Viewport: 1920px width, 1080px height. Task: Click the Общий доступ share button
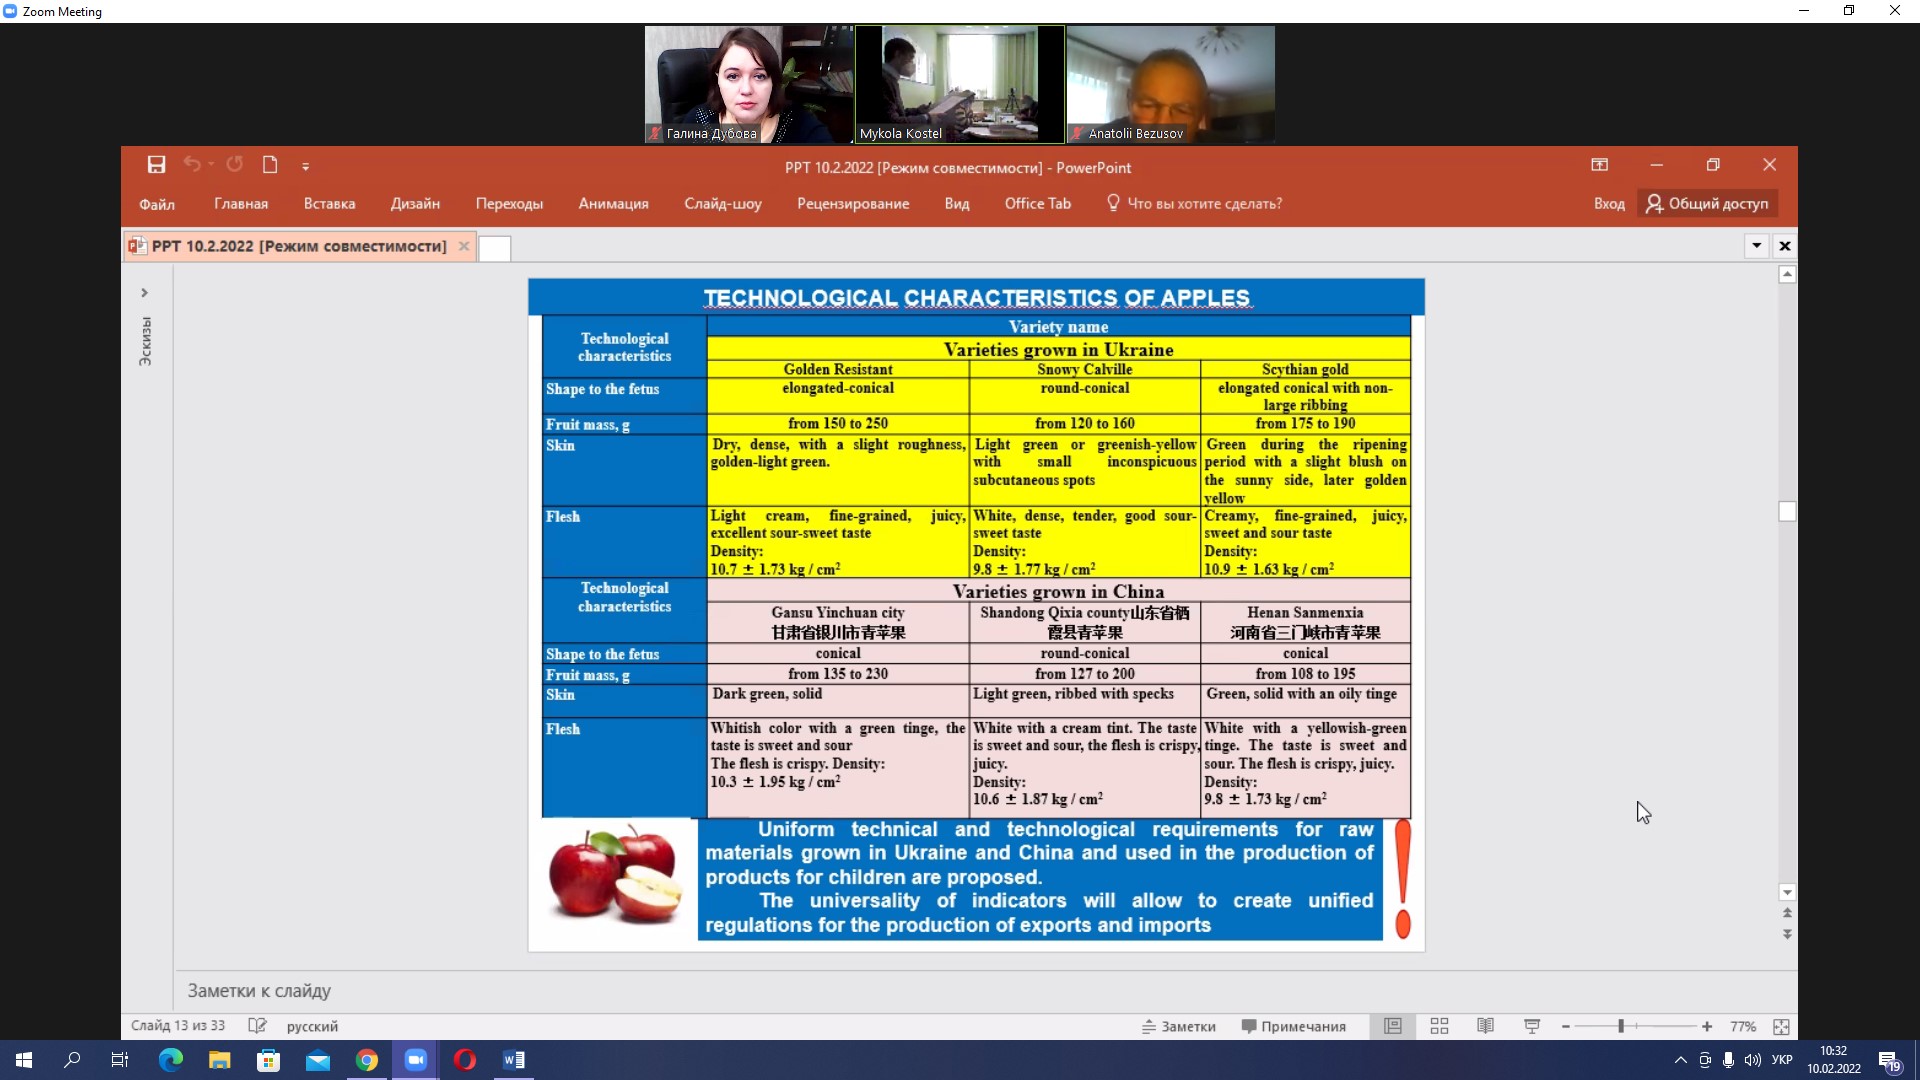(x=1708, y=204)
